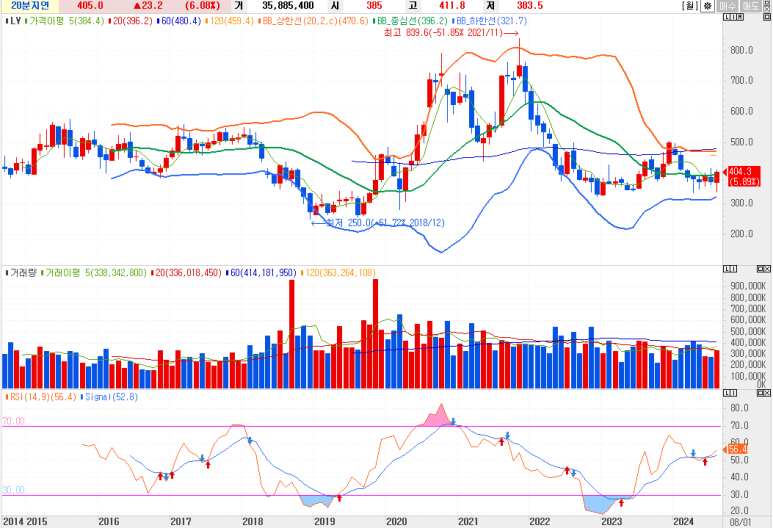Click the 800.0 price axis label
Image resolution: width=773 pixels, height=528 pixels.
click(x=742, y=50)
